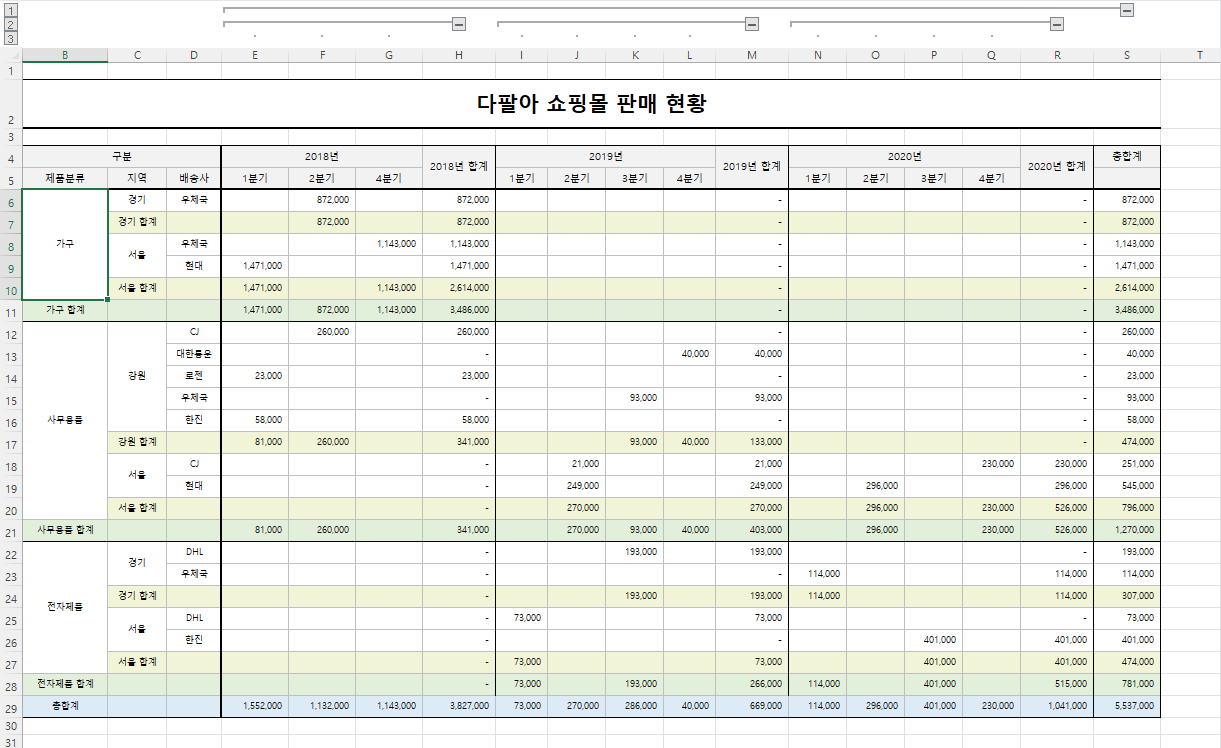The image size is (1221, 748).
Task: Click outline level 1 button
Action: [11, 9]
